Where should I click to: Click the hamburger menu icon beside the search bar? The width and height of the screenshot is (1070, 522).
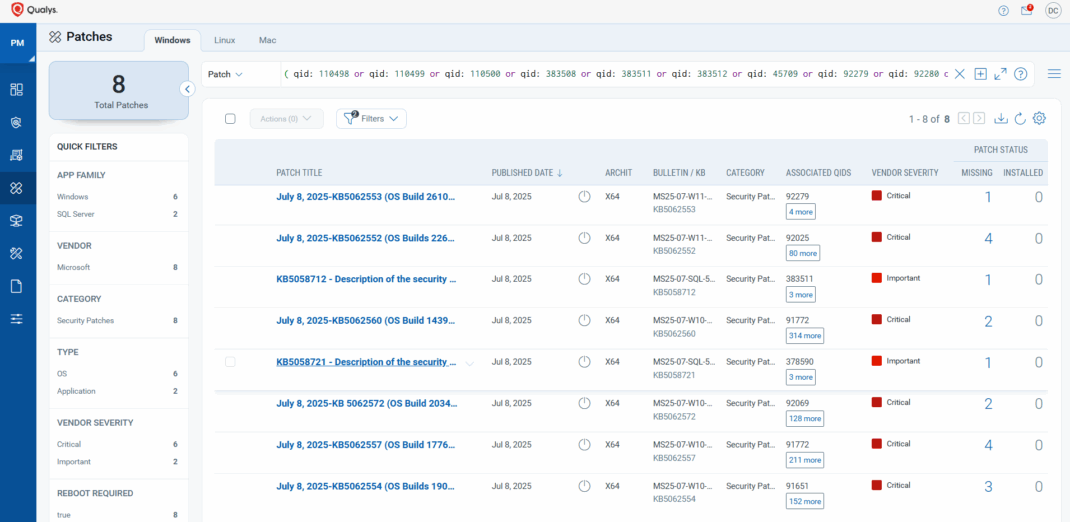click(1054, 74)
